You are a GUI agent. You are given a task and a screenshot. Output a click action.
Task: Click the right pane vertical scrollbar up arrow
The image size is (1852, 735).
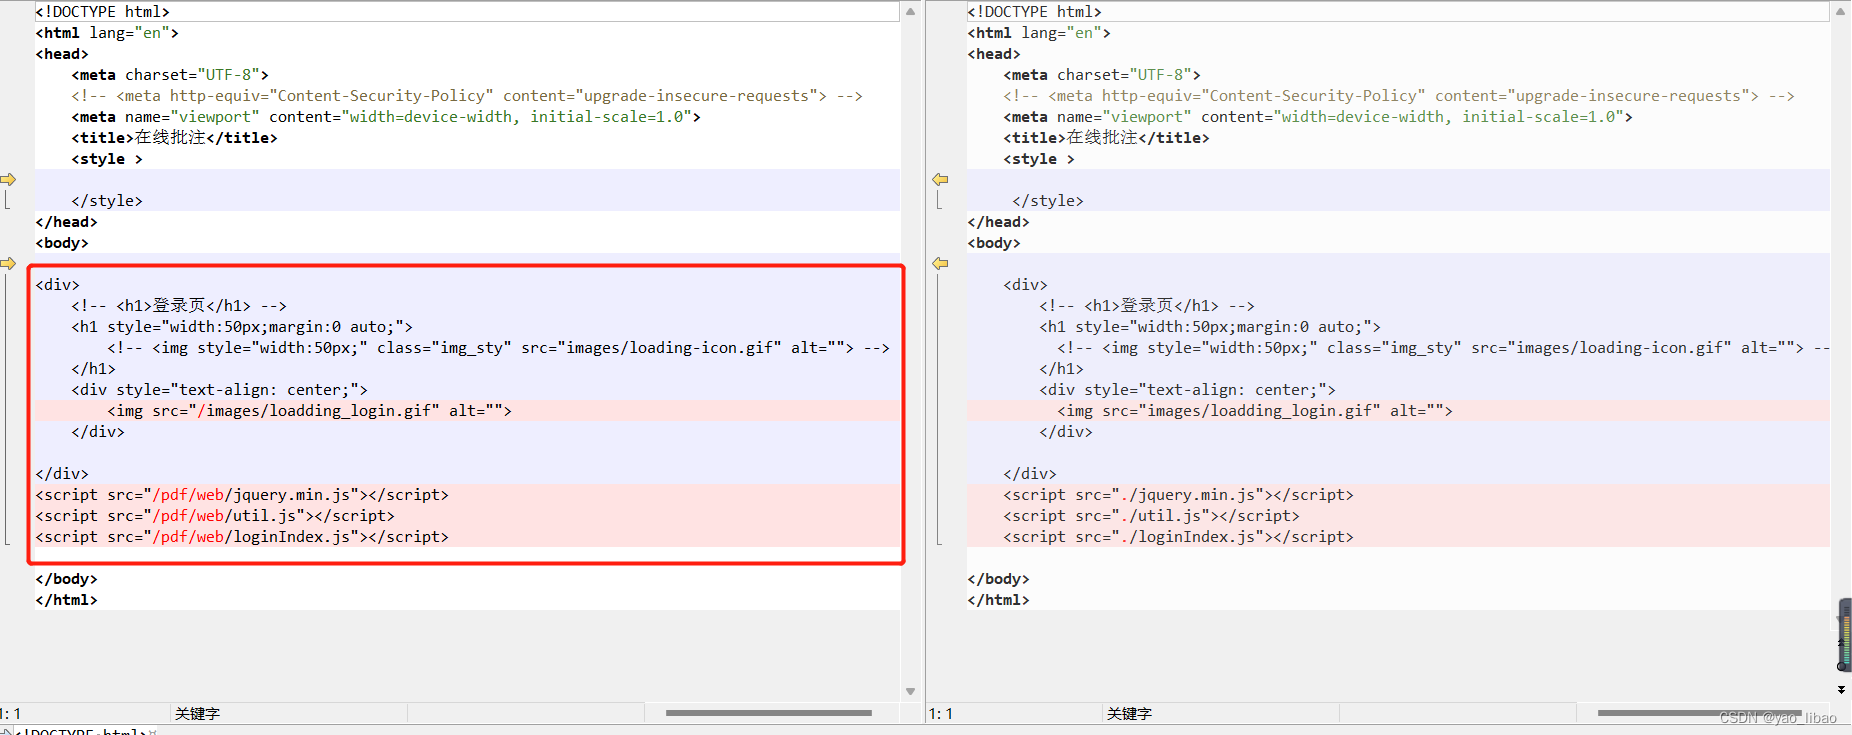point(1841,11)
